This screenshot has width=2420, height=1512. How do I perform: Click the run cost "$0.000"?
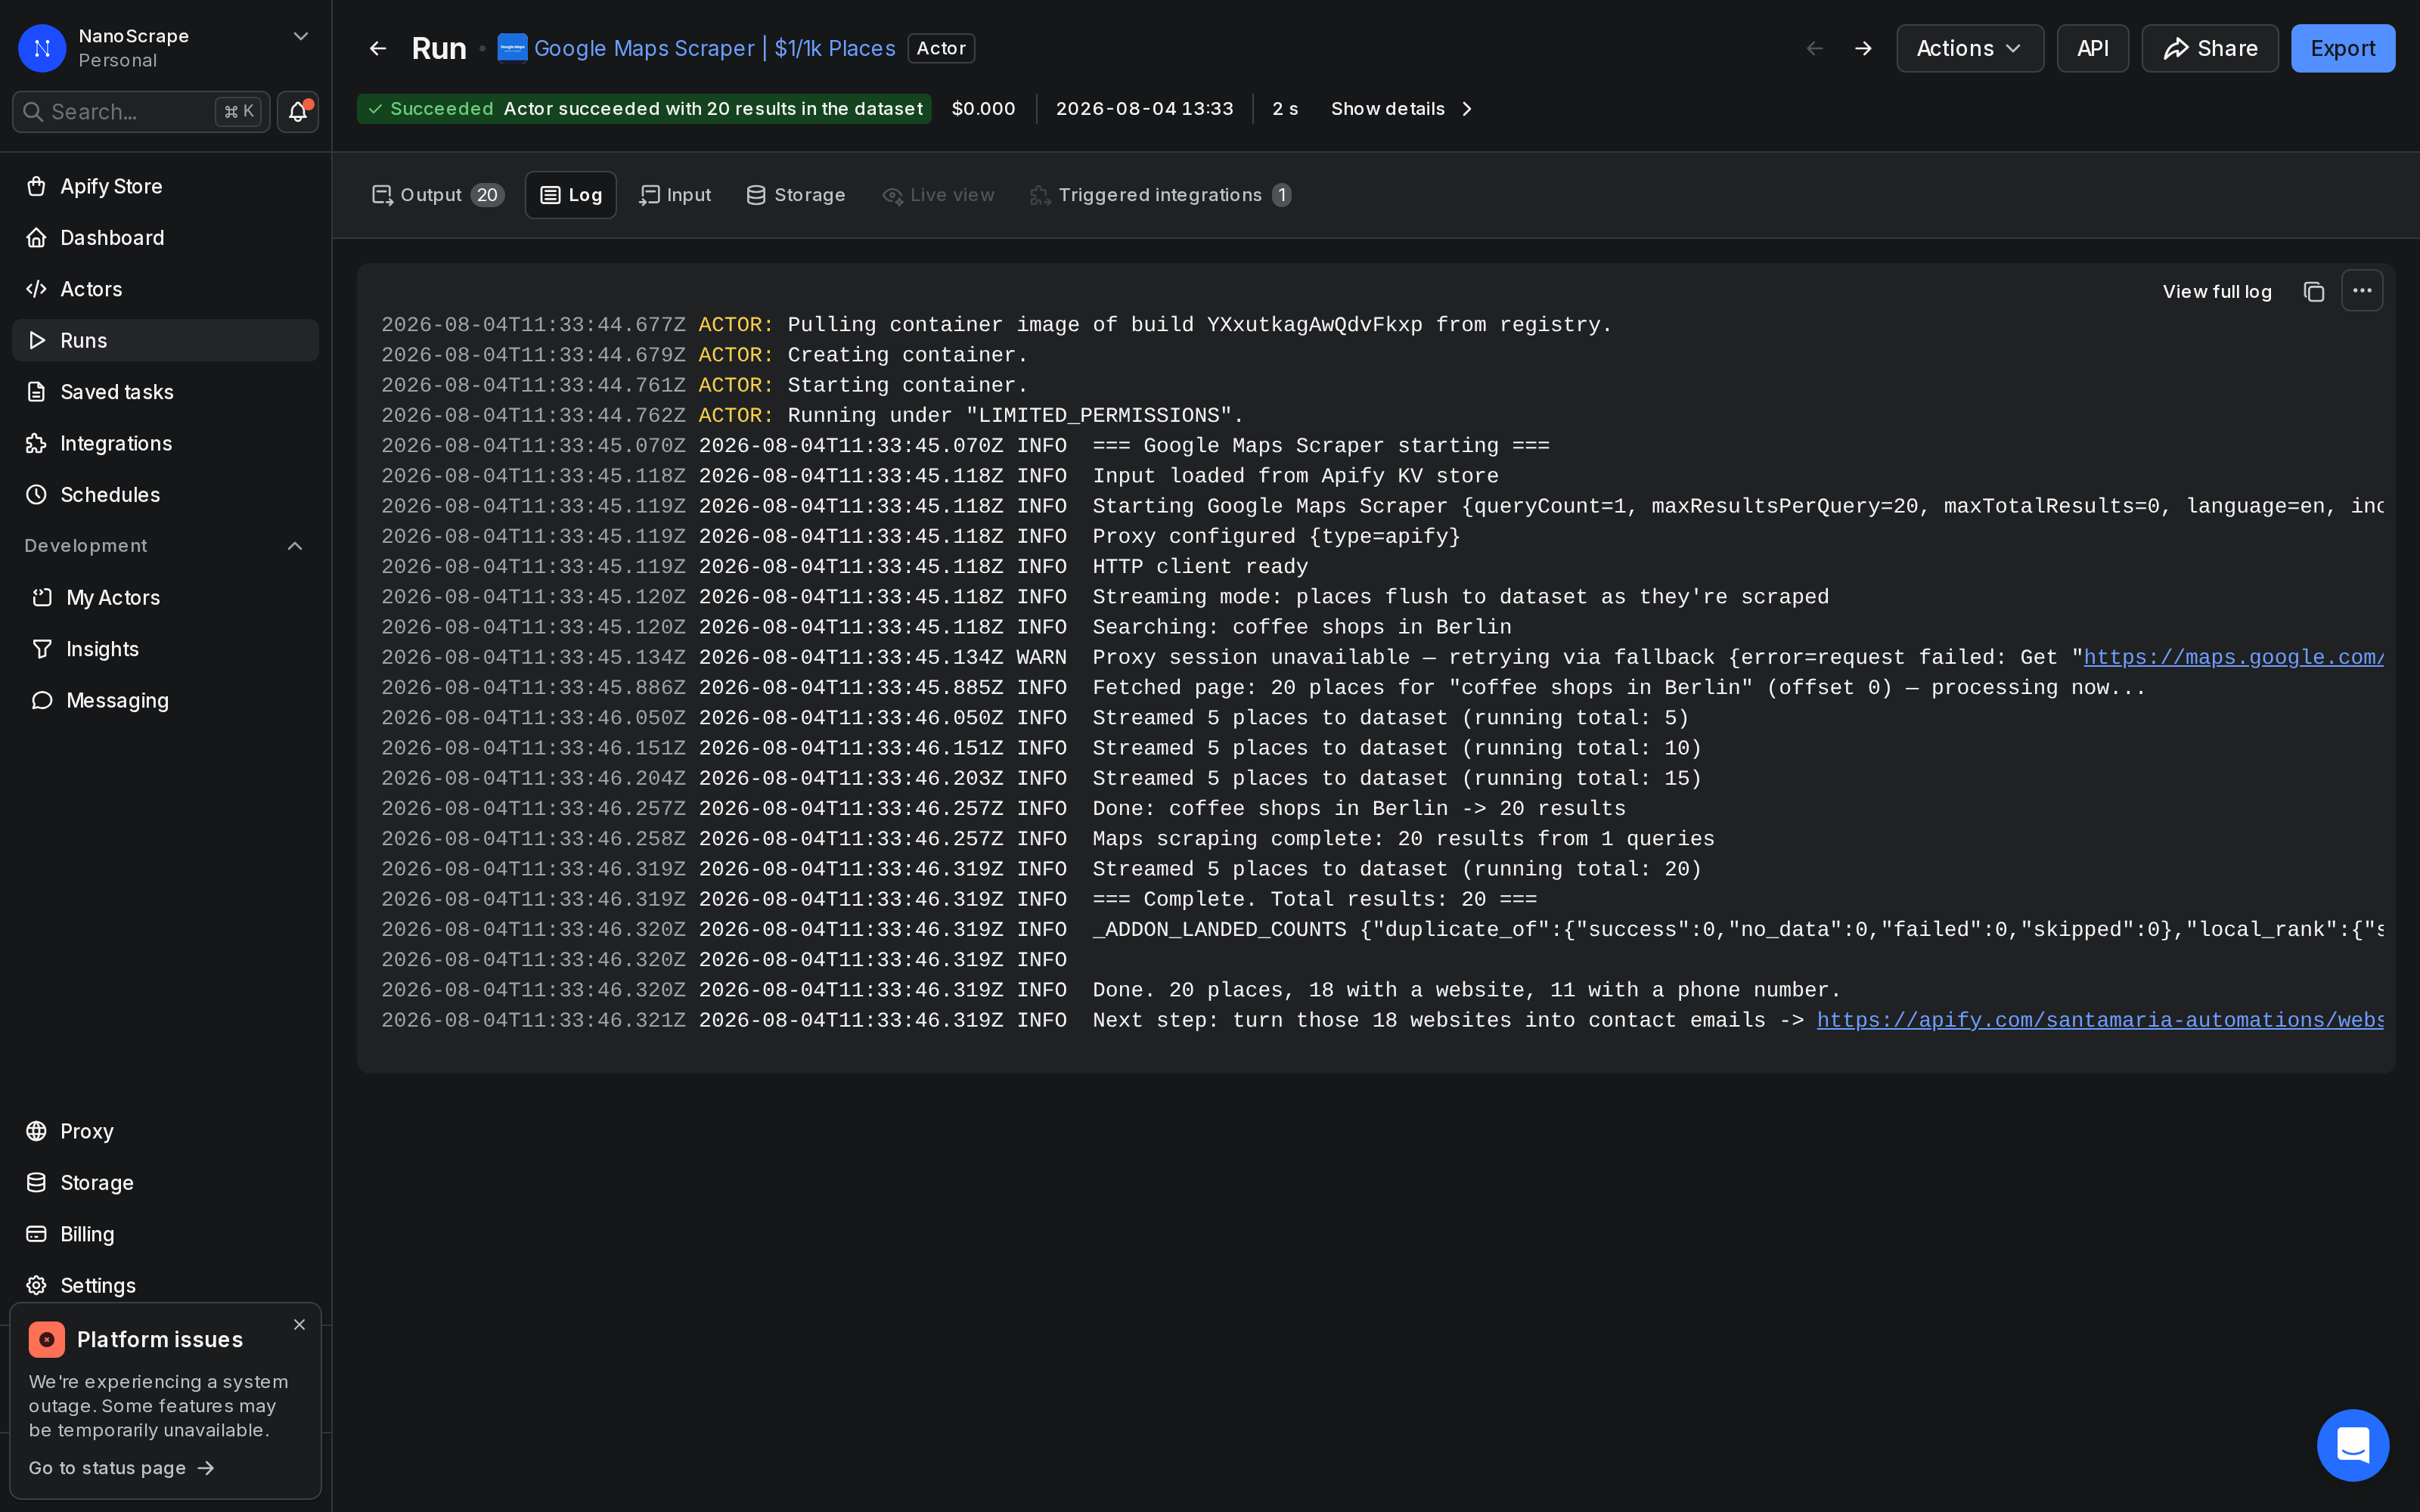coord(983,109)
